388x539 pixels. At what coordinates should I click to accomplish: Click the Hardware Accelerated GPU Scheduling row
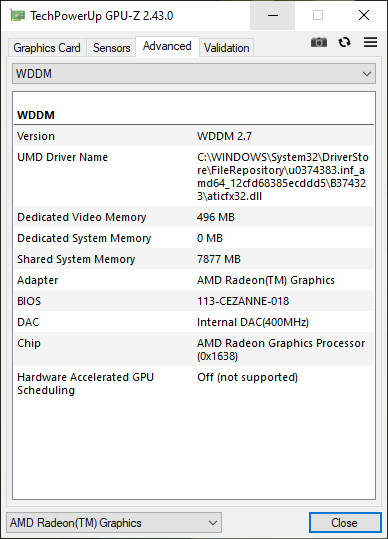[194, 384]
